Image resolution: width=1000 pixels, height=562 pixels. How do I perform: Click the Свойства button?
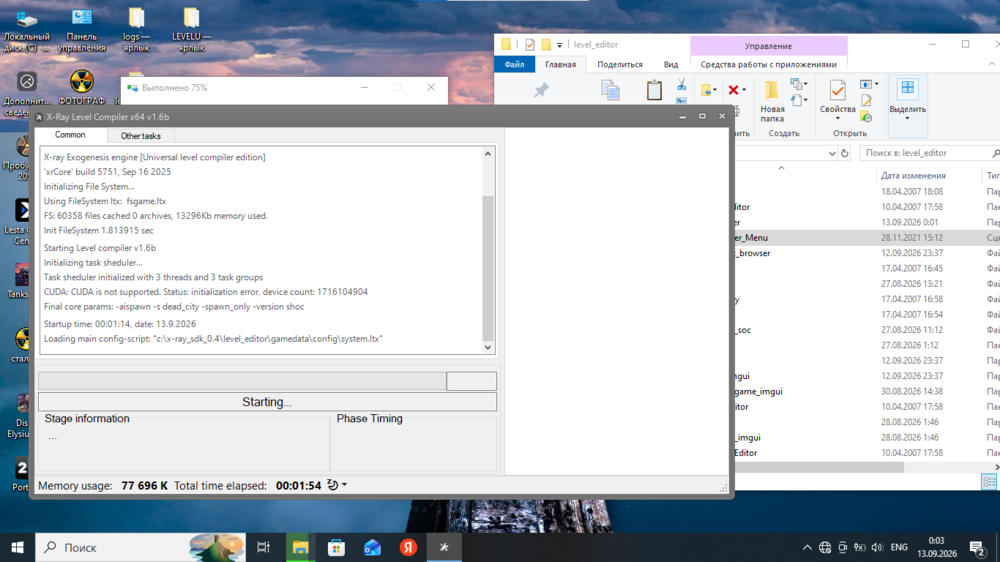pyautogui.click(x=837, y=101)
